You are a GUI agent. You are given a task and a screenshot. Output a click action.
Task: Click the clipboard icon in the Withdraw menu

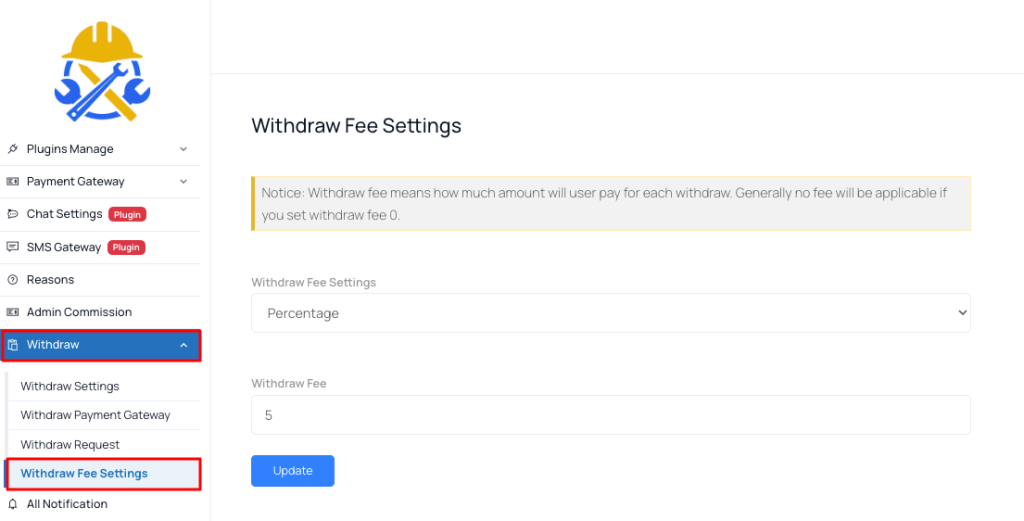click(x=12, y=345)
